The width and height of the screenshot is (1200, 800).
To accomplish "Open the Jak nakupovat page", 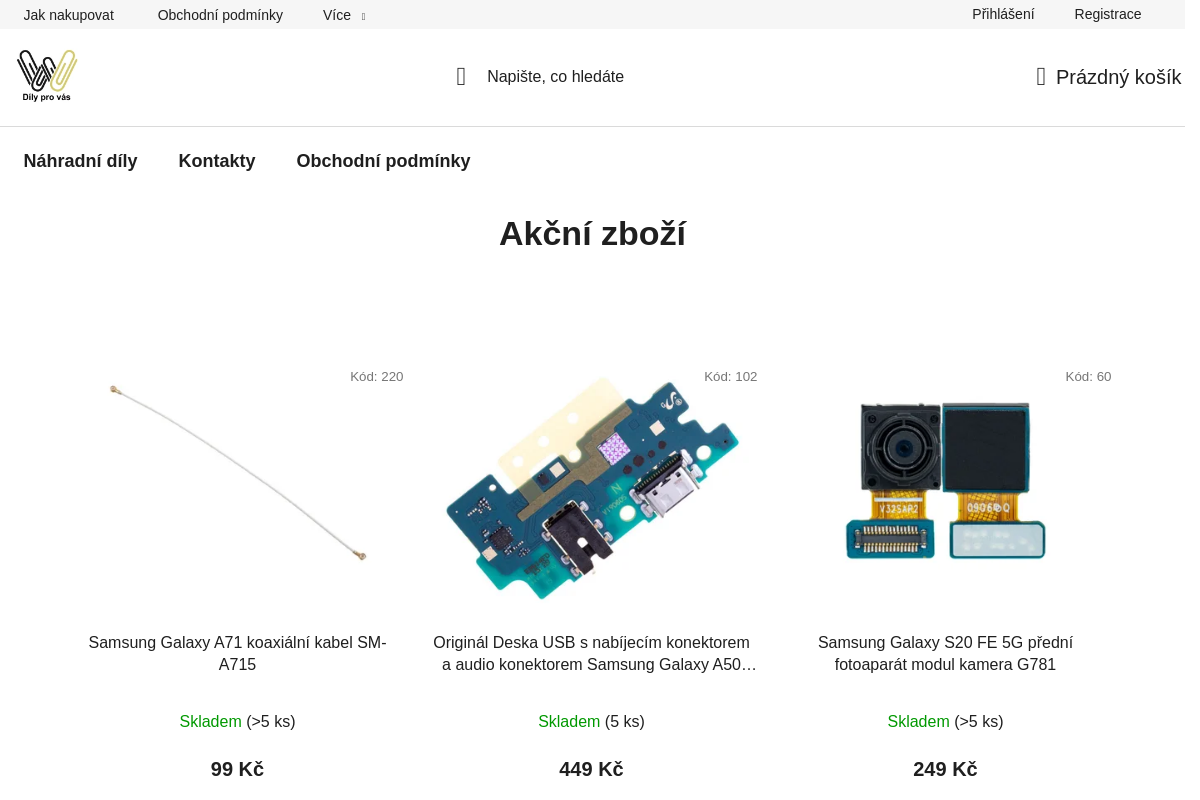I will (x=69, y=15).
